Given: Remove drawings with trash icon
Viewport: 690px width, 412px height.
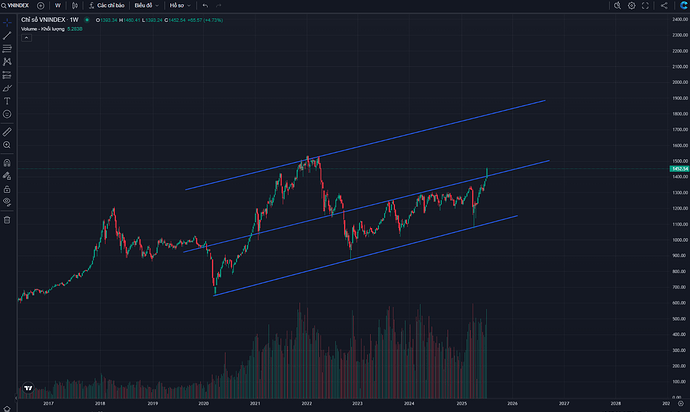Looking at the screenshot, I should [7, 220].
